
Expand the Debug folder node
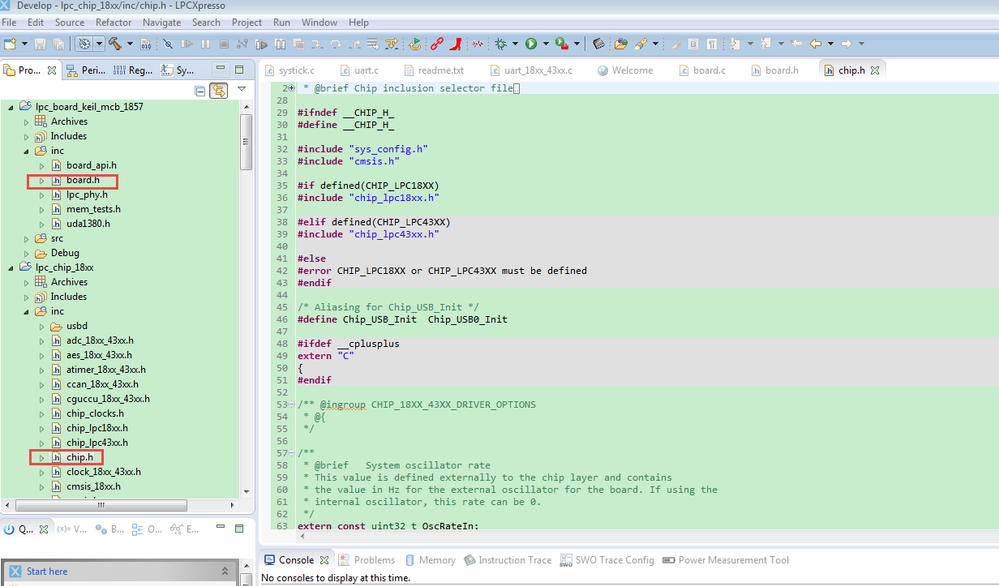pos(26,254)
